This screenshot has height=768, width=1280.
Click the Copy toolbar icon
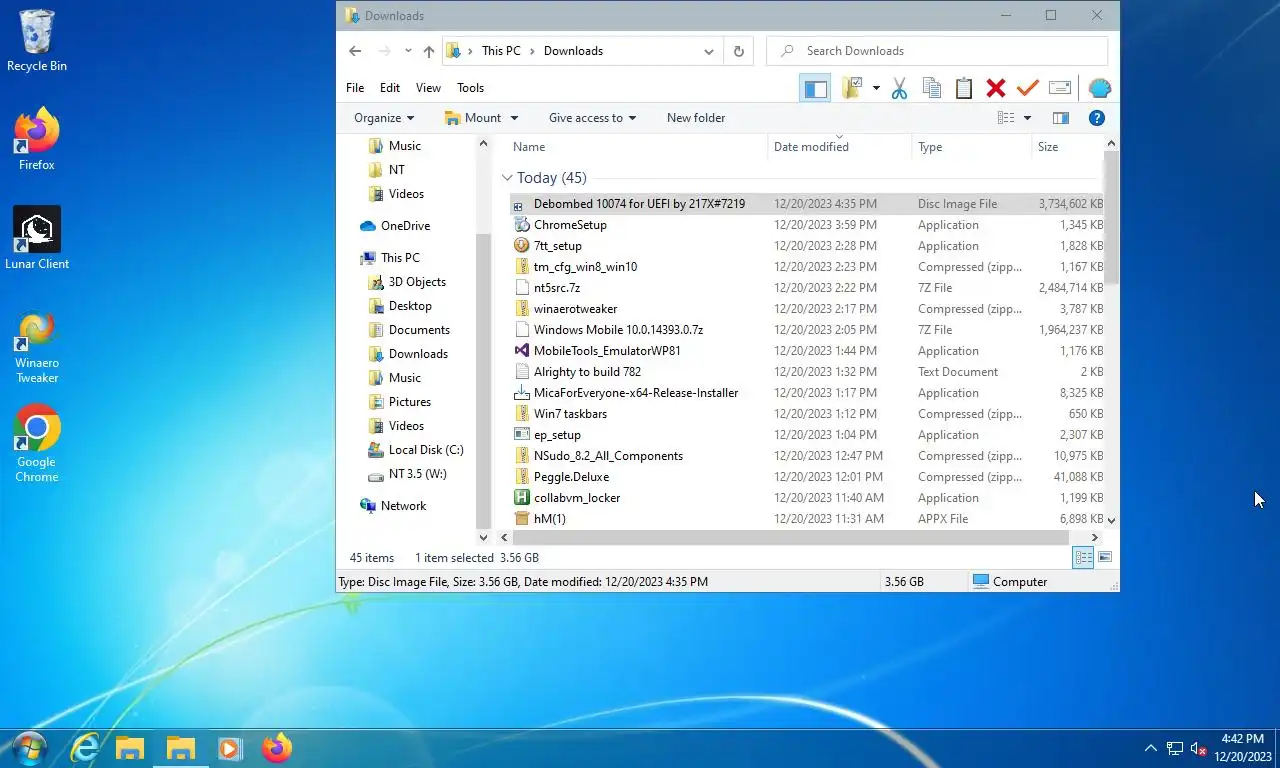click(931, 88)
